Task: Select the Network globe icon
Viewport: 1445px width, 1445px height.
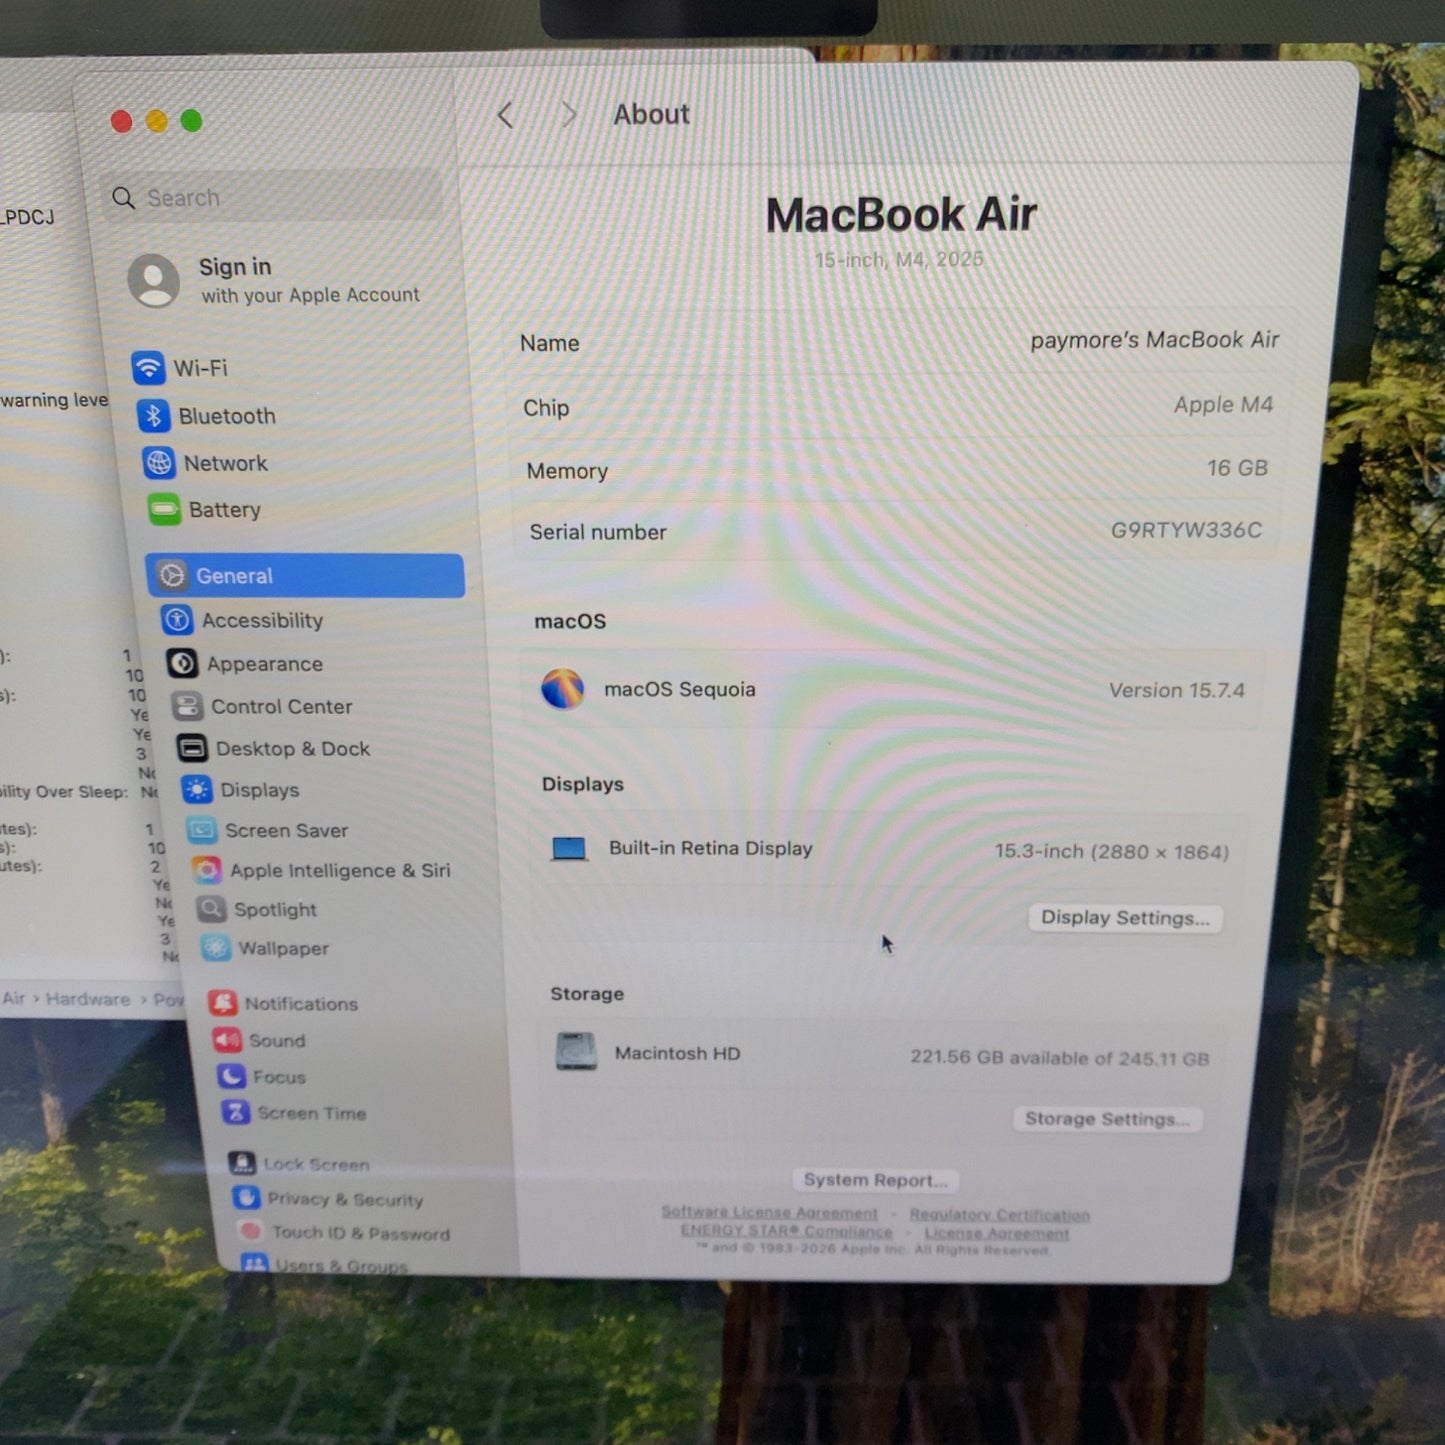Action: (x=159, y=463)
